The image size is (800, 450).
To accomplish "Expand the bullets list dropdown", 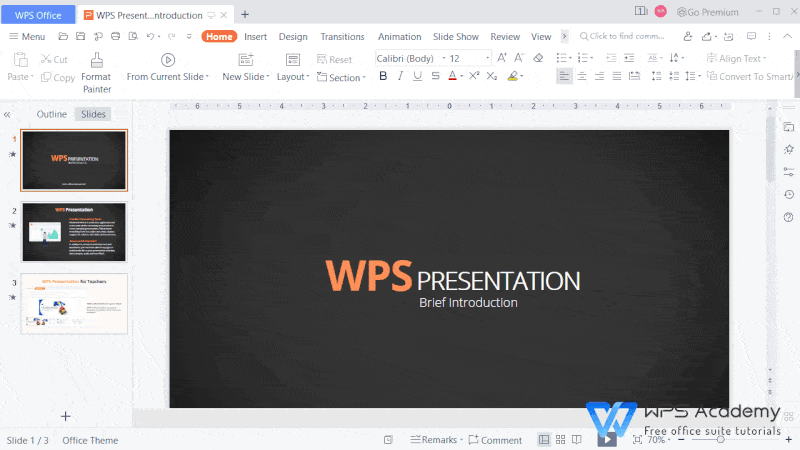I will (x=570, y=58).
